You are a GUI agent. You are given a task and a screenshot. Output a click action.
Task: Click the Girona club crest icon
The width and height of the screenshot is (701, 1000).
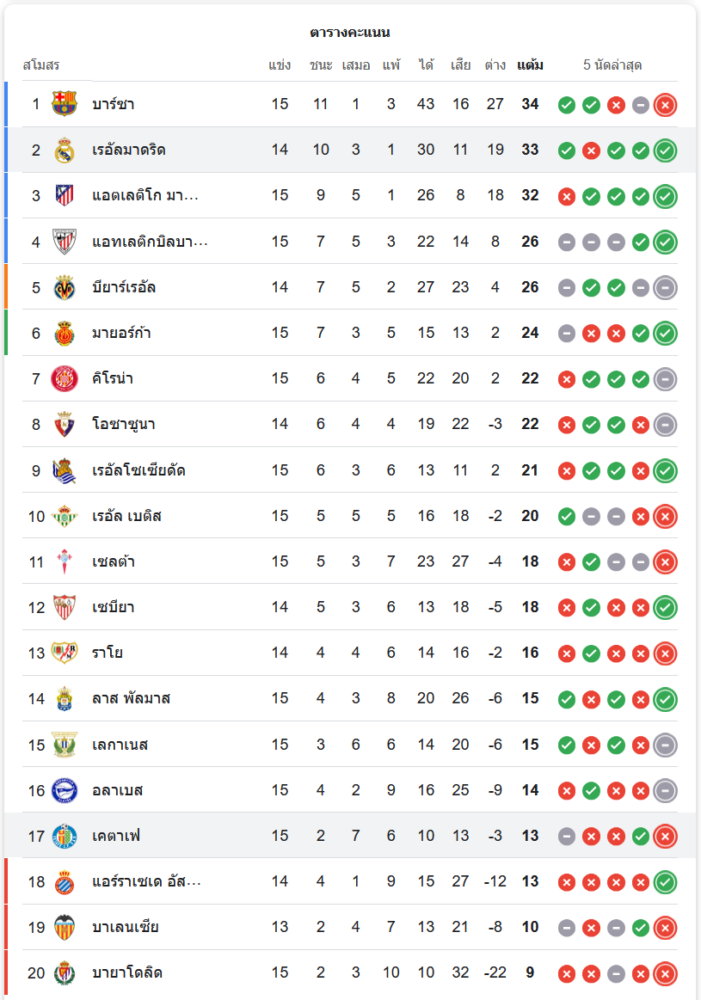[x=64, y=379]
